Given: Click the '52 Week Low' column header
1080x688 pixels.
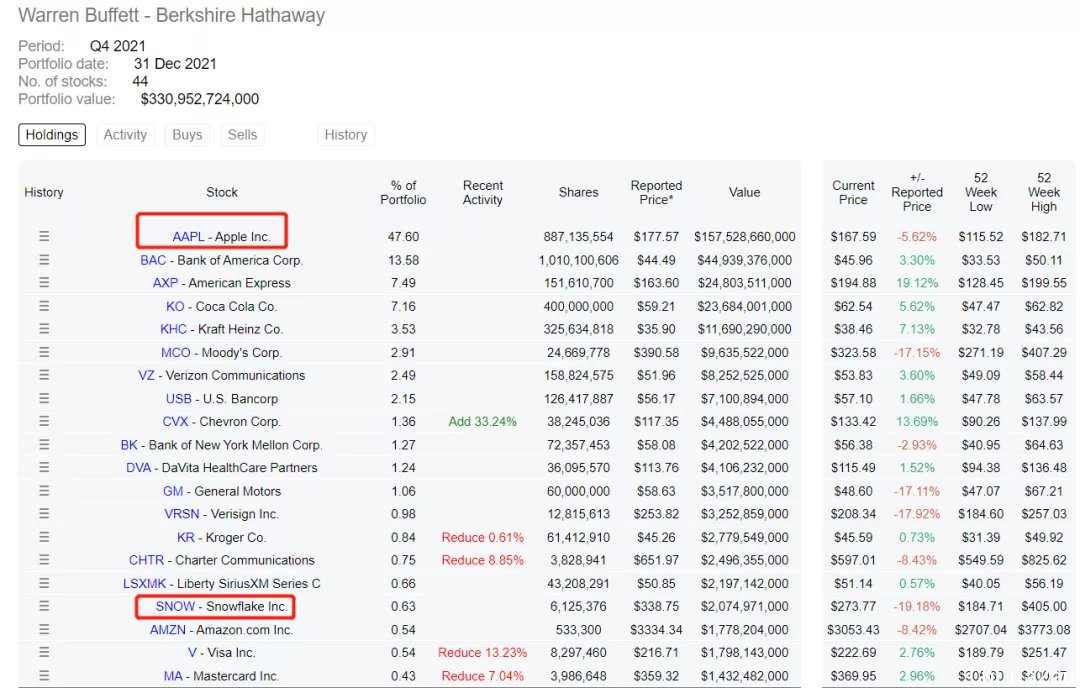Looking at the screenshot, I should point(981,192).
